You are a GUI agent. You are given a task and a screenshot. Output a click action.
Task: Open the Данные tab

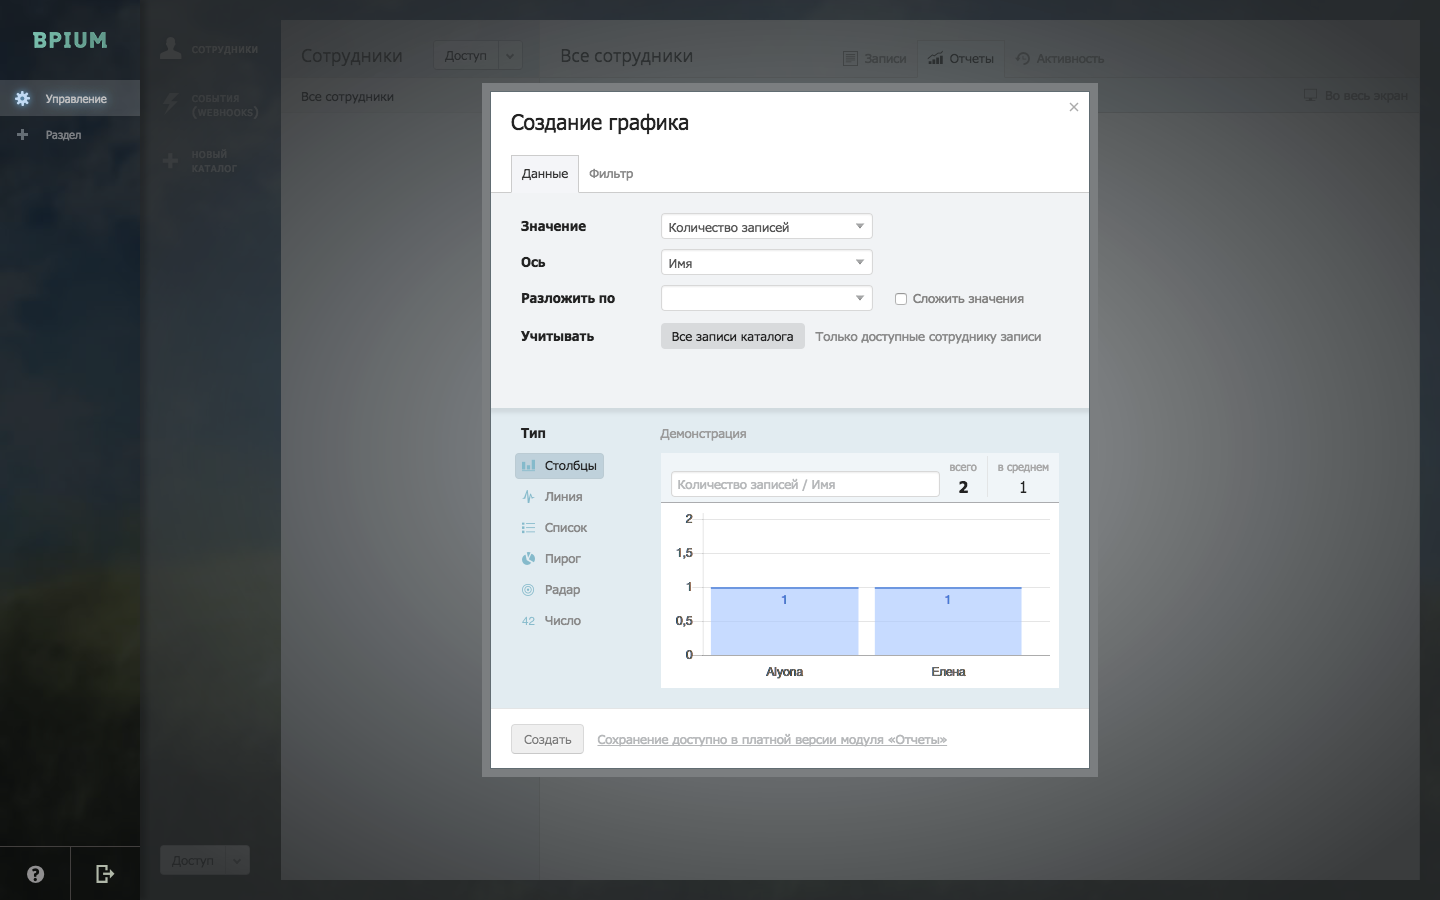(x=544, y=174)
